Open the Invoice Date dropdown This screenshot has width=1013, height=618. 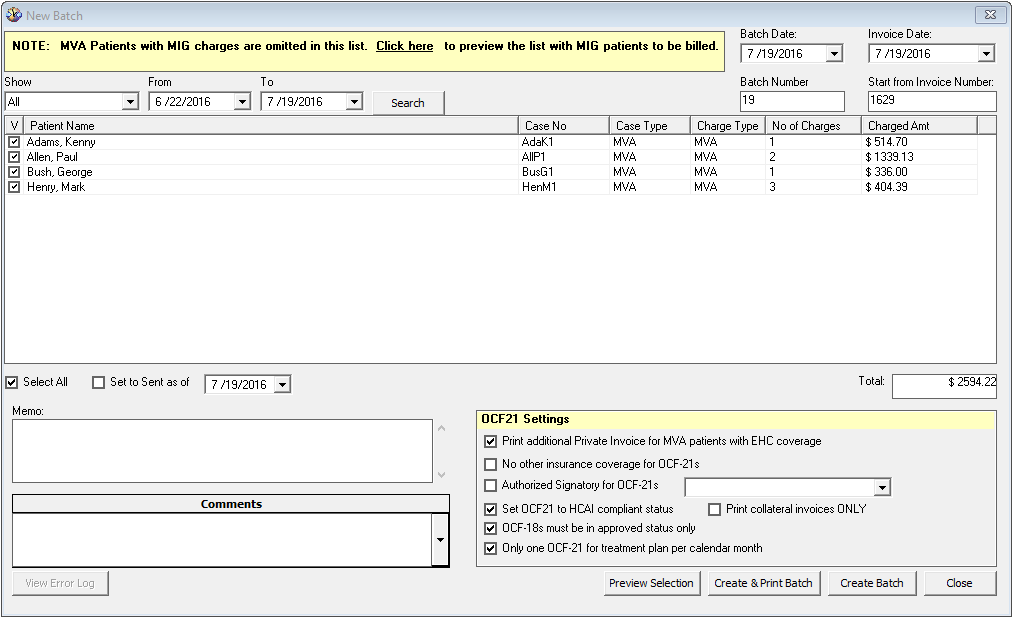(x=988, y=53)
